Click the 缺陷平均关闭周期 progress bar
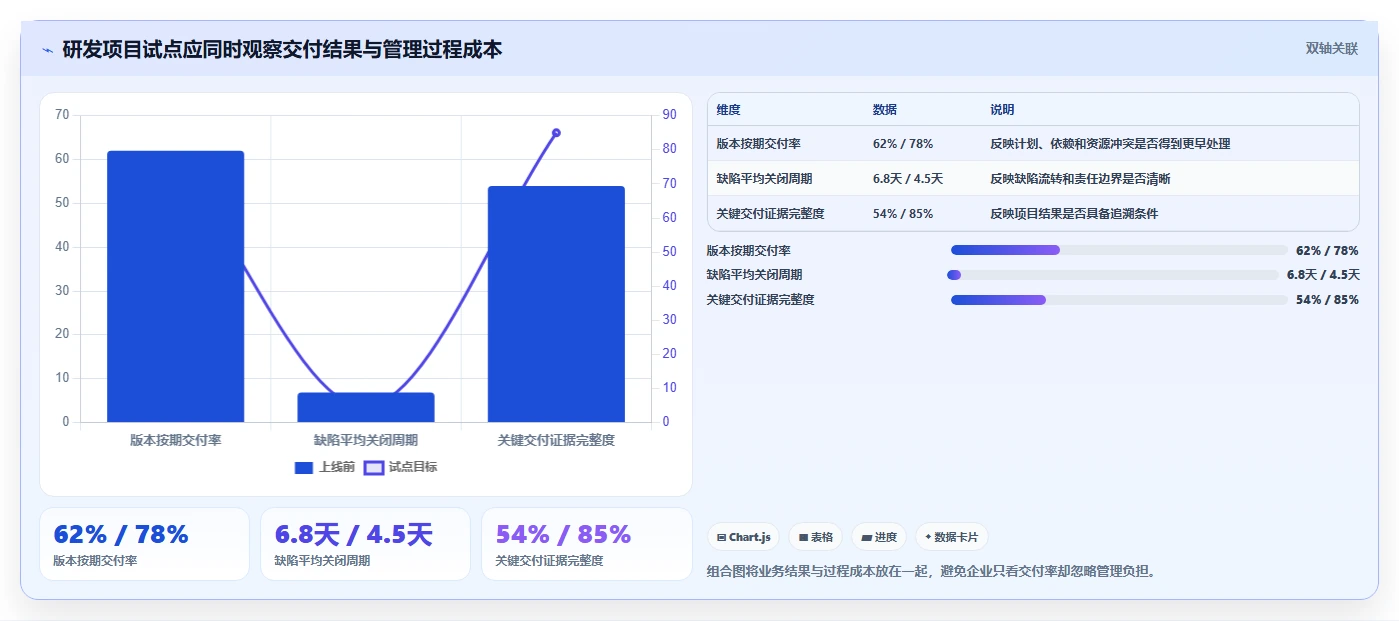The width and height of the screenshot is (1399, 621). click(x=1113, y=275)
